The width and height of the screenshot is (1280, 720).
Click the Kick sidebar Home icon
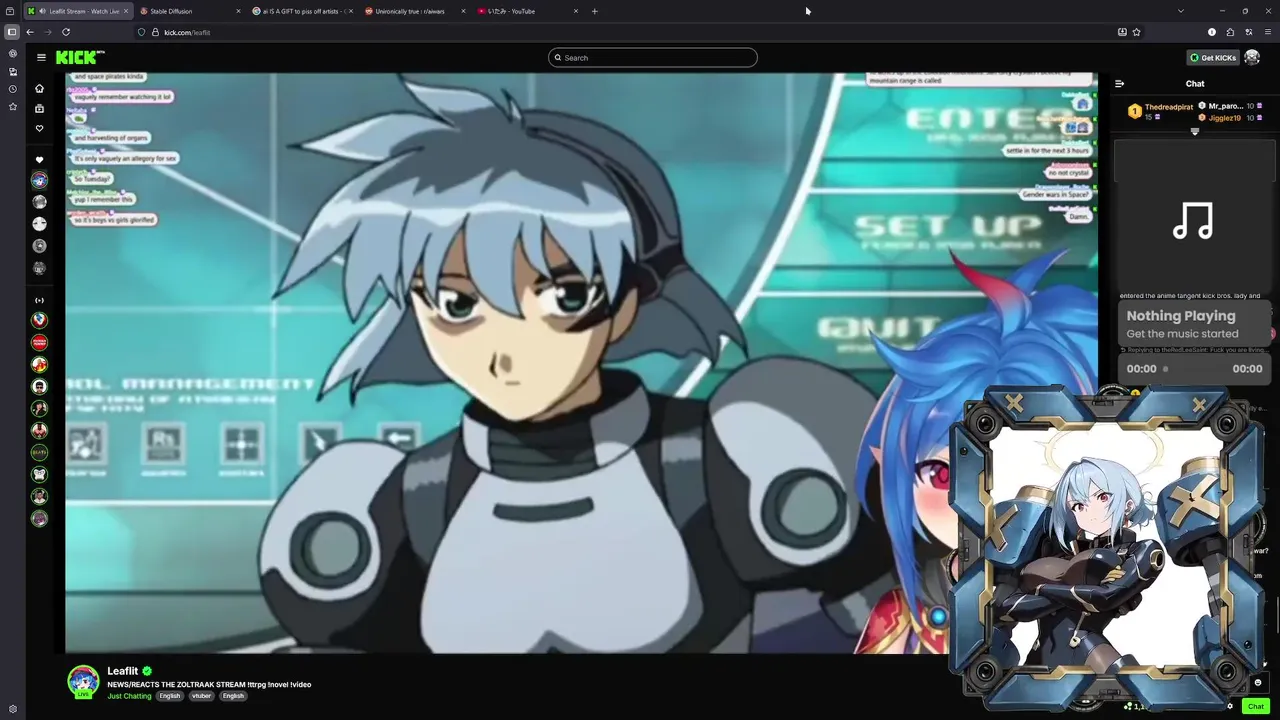[40, 88]
